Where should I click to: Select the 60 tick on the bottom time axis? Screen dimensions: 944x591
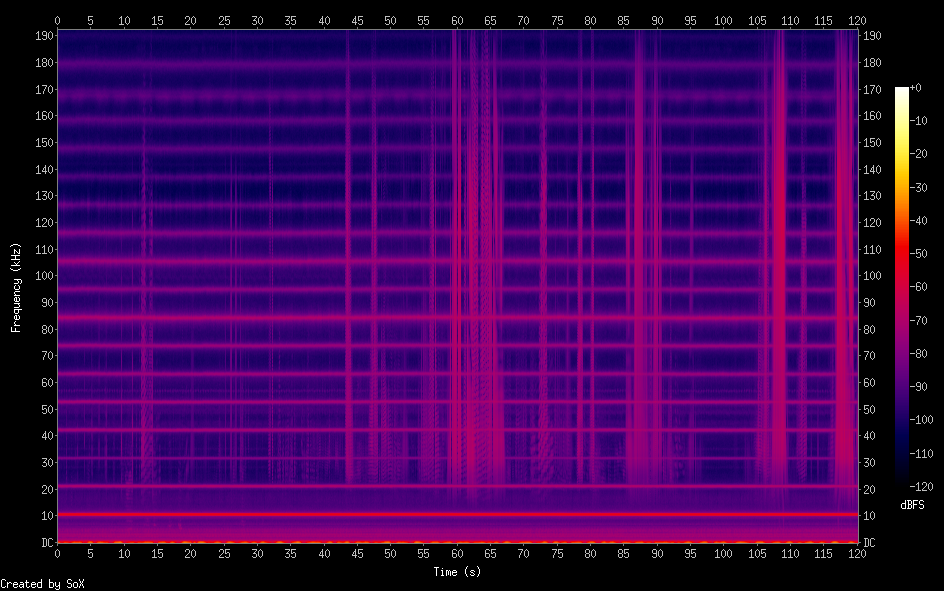457,553
